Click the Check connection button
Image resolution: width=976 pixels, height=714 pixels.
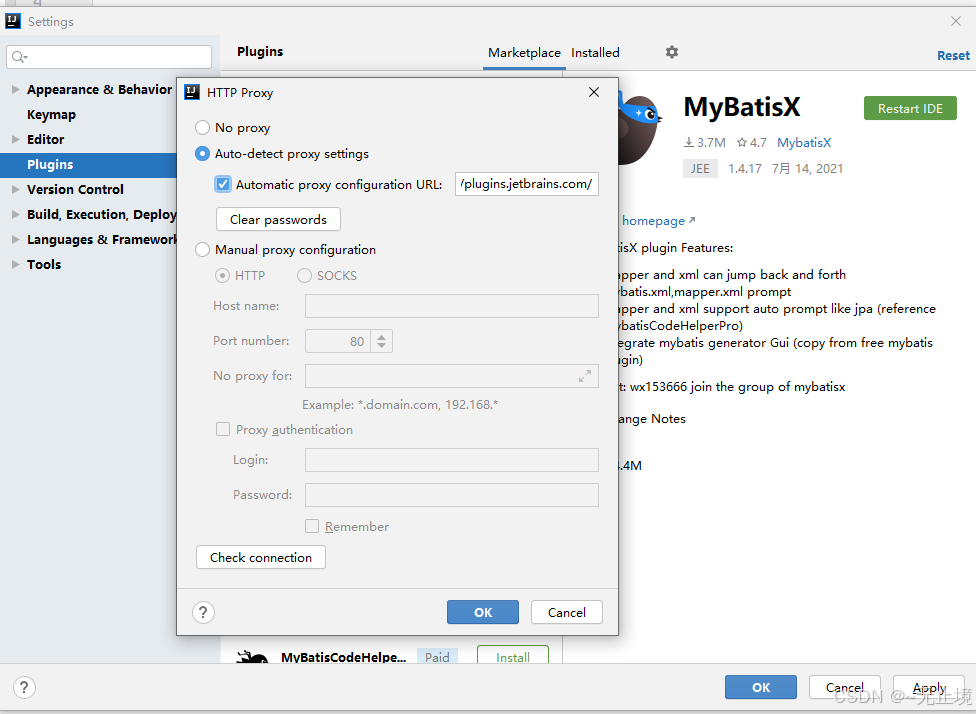pyautogui.click(x=261, y=557)
